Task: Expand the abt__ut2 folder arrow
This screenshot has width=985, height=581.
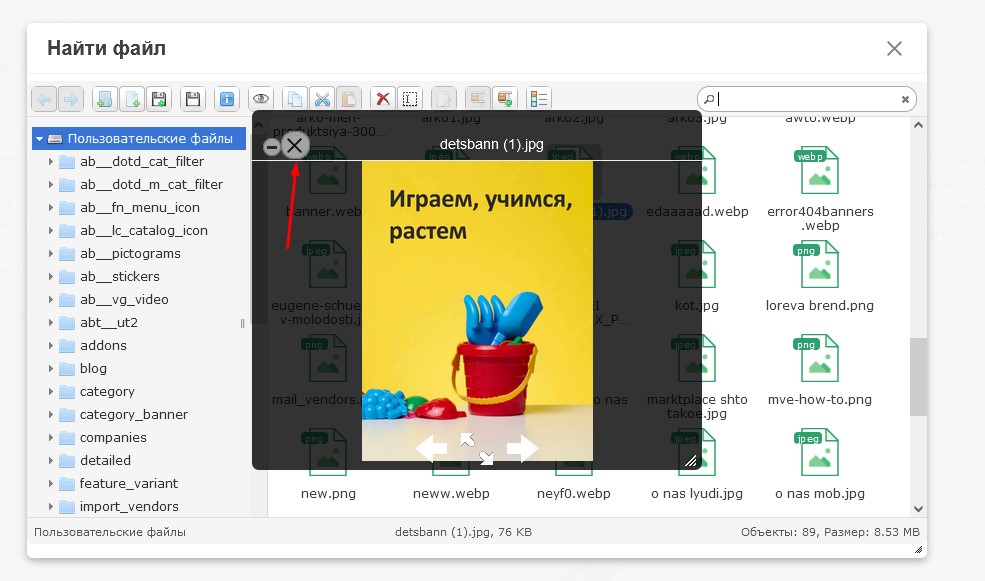Action: (51, 323)
